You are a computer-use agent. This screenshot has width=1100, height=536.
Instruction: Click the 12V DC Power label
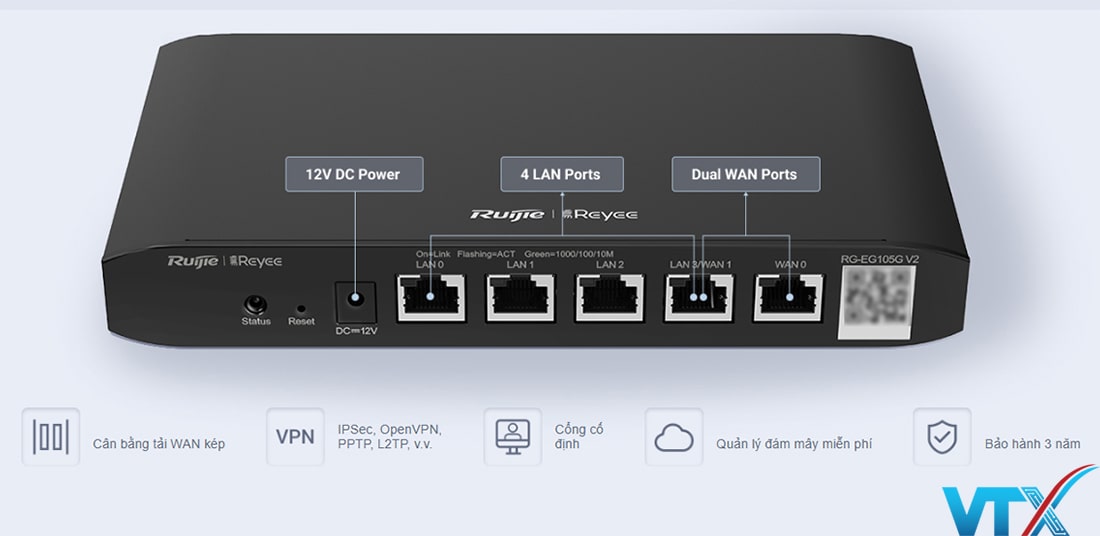click(x=354, y=174)
